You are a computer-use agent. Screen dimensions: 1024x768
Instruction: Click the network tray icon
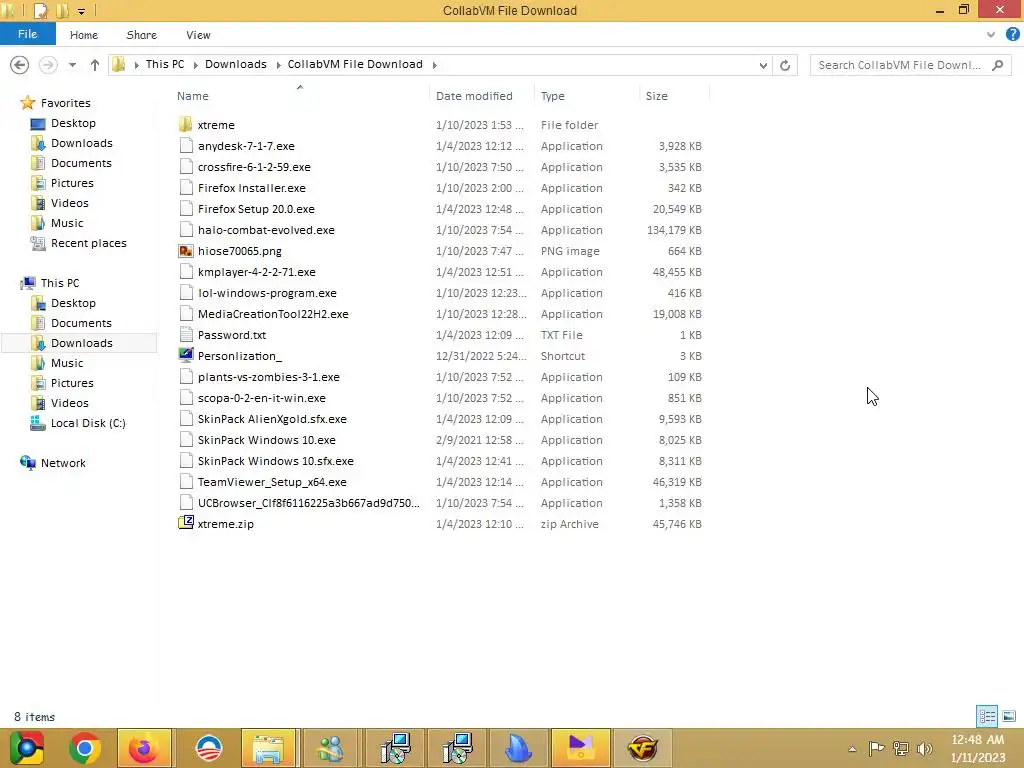click(901, 748)
